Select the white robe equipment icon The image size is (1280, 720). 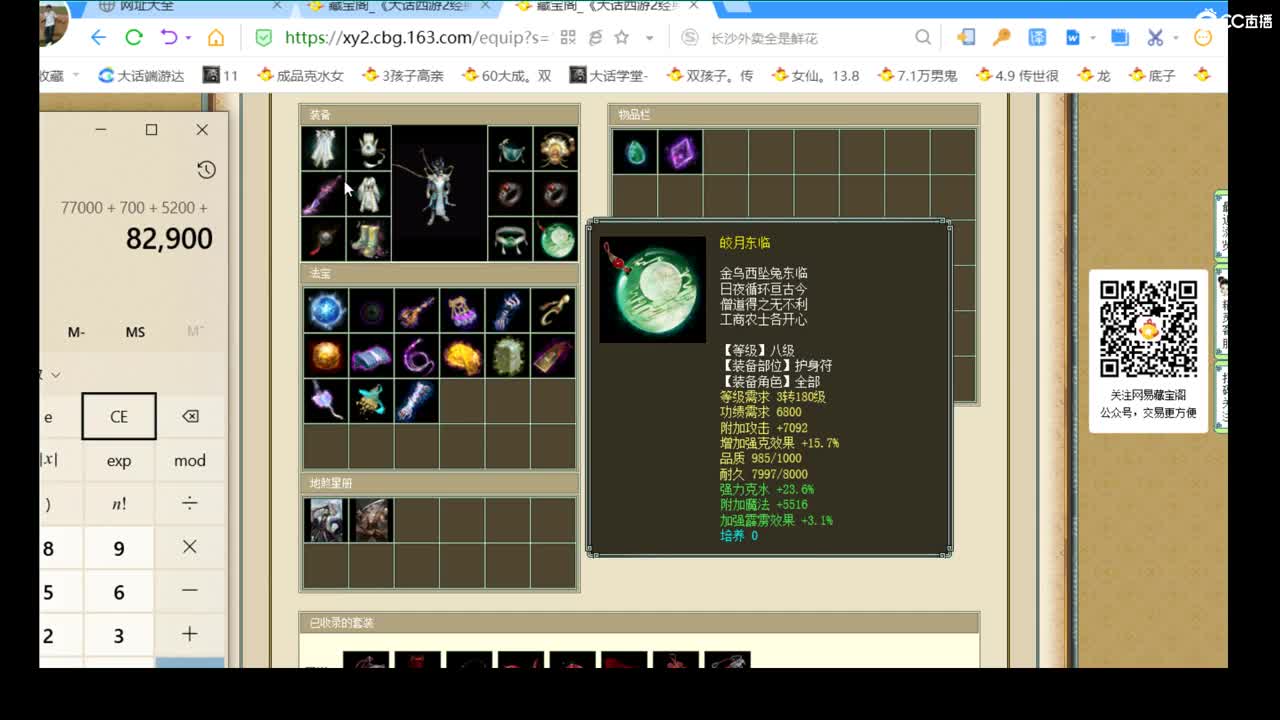[x=369, y=194]
